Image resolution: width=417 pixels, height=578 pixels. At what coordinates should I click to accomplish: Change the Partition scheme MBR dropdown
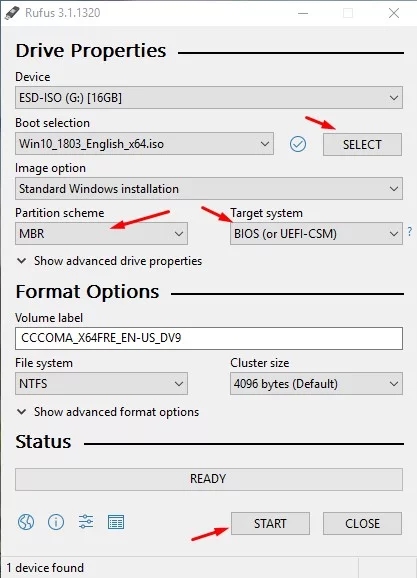(x=101, y=233)
